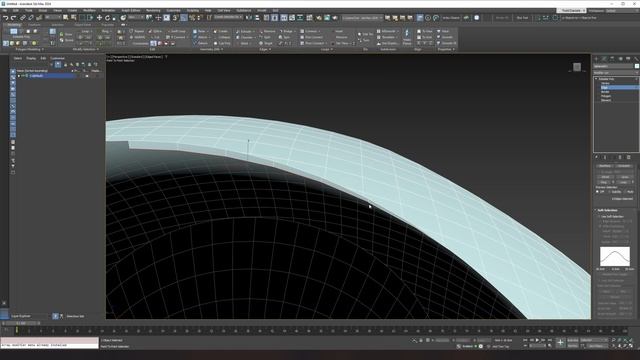Select Preview Selection Off radio button
This screenshot has width=640, height=360.
click(x=598, y=191)
